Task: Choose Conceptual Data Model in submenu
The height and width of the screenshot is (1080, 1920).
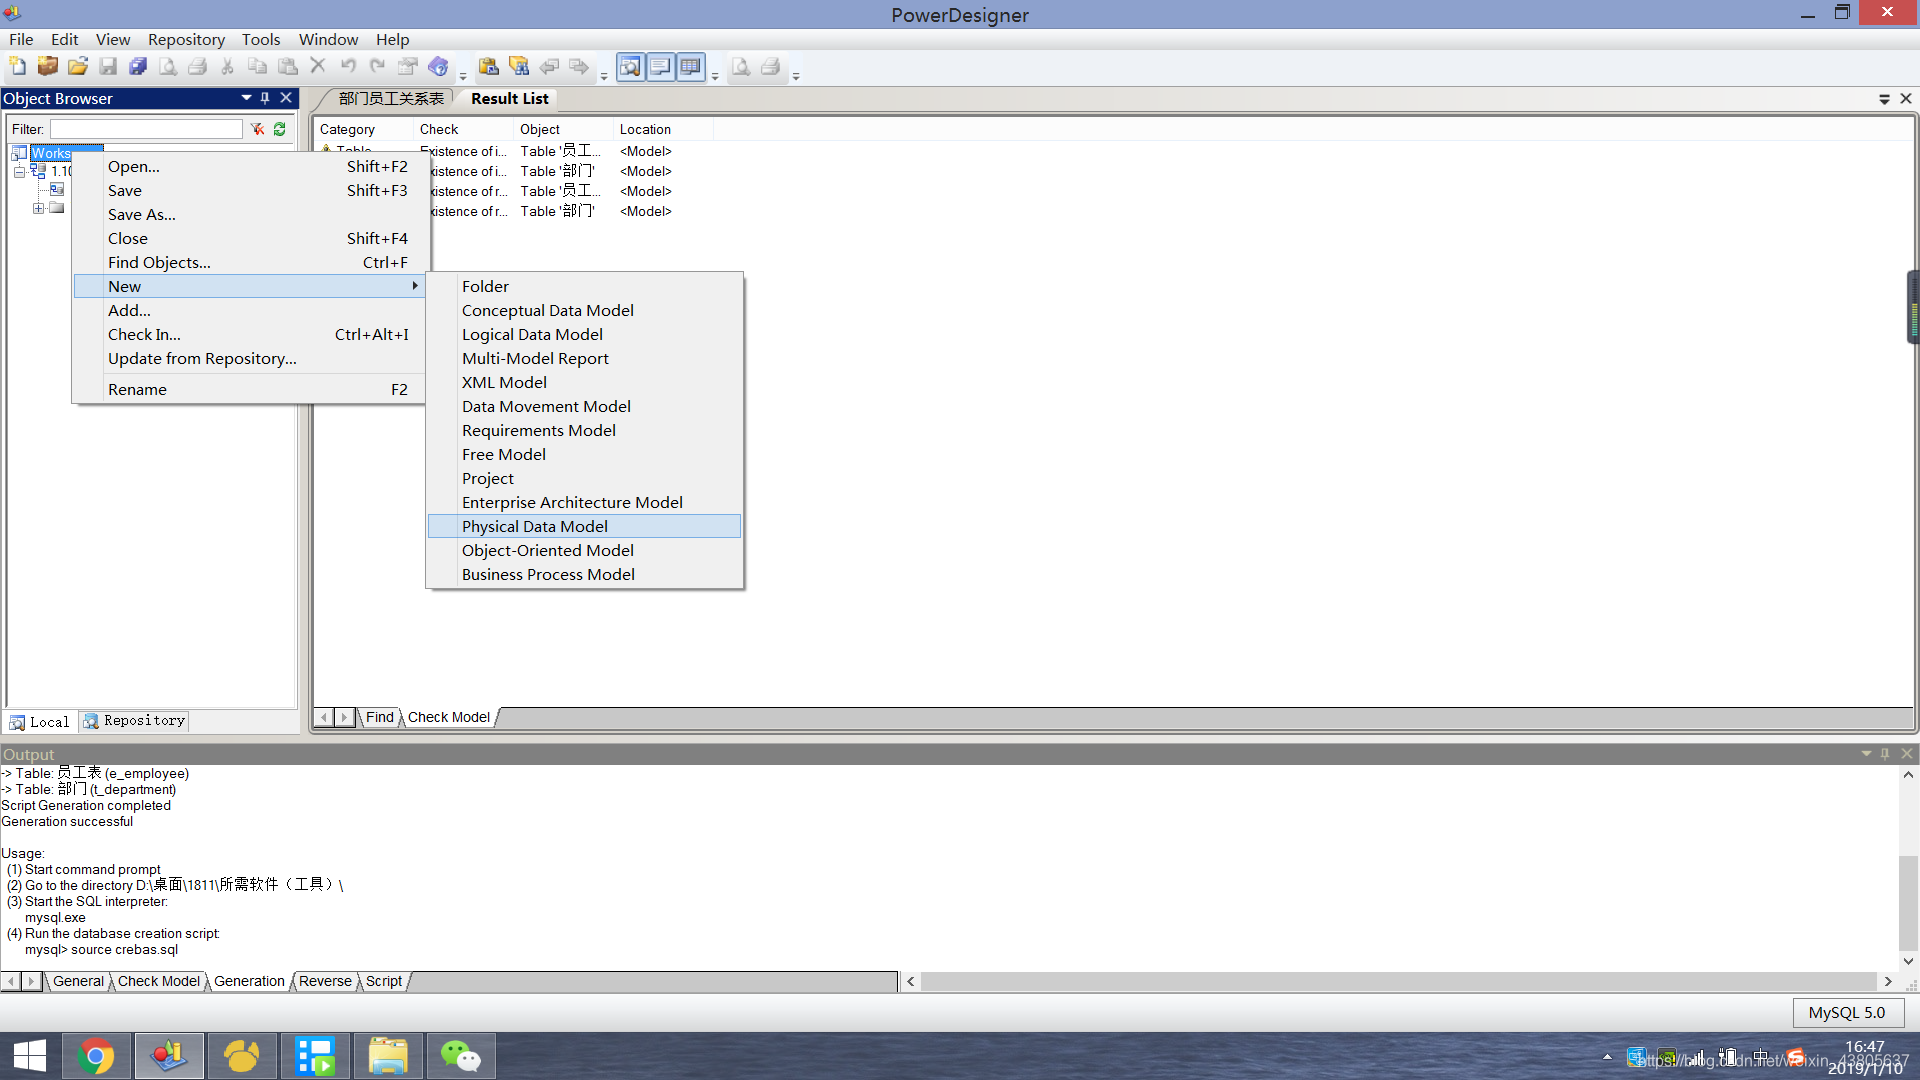Action: click(x=584, y=310)
